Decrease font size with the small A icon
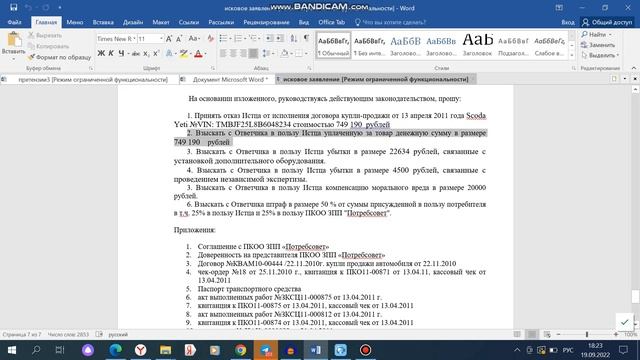This screenshot has width=640, height=360. (179, 39)
